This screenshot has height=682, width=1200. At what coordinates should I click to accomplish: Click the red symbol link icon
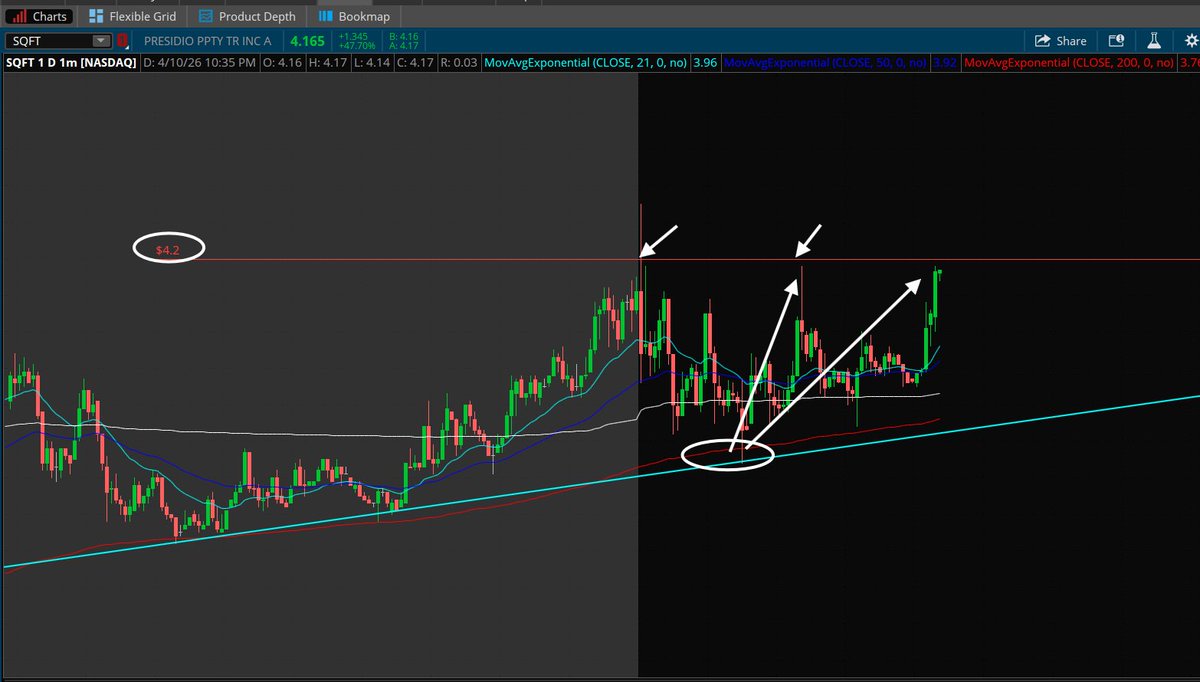click(123, 41)
